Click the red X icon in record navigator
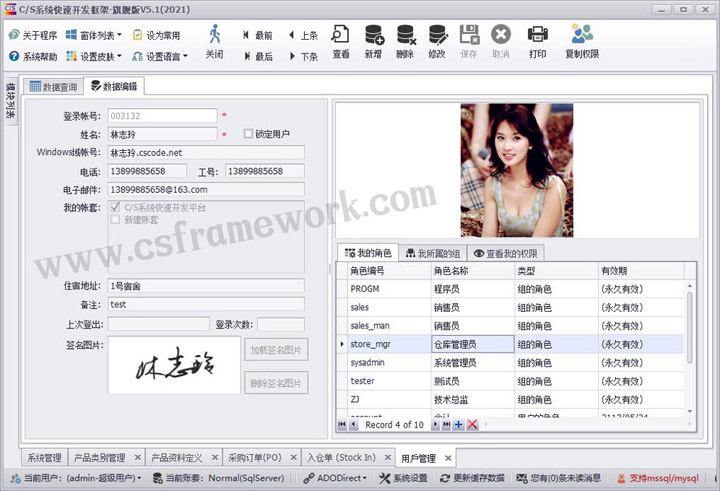Screen dimensions: 720x491 pos(472,425)
